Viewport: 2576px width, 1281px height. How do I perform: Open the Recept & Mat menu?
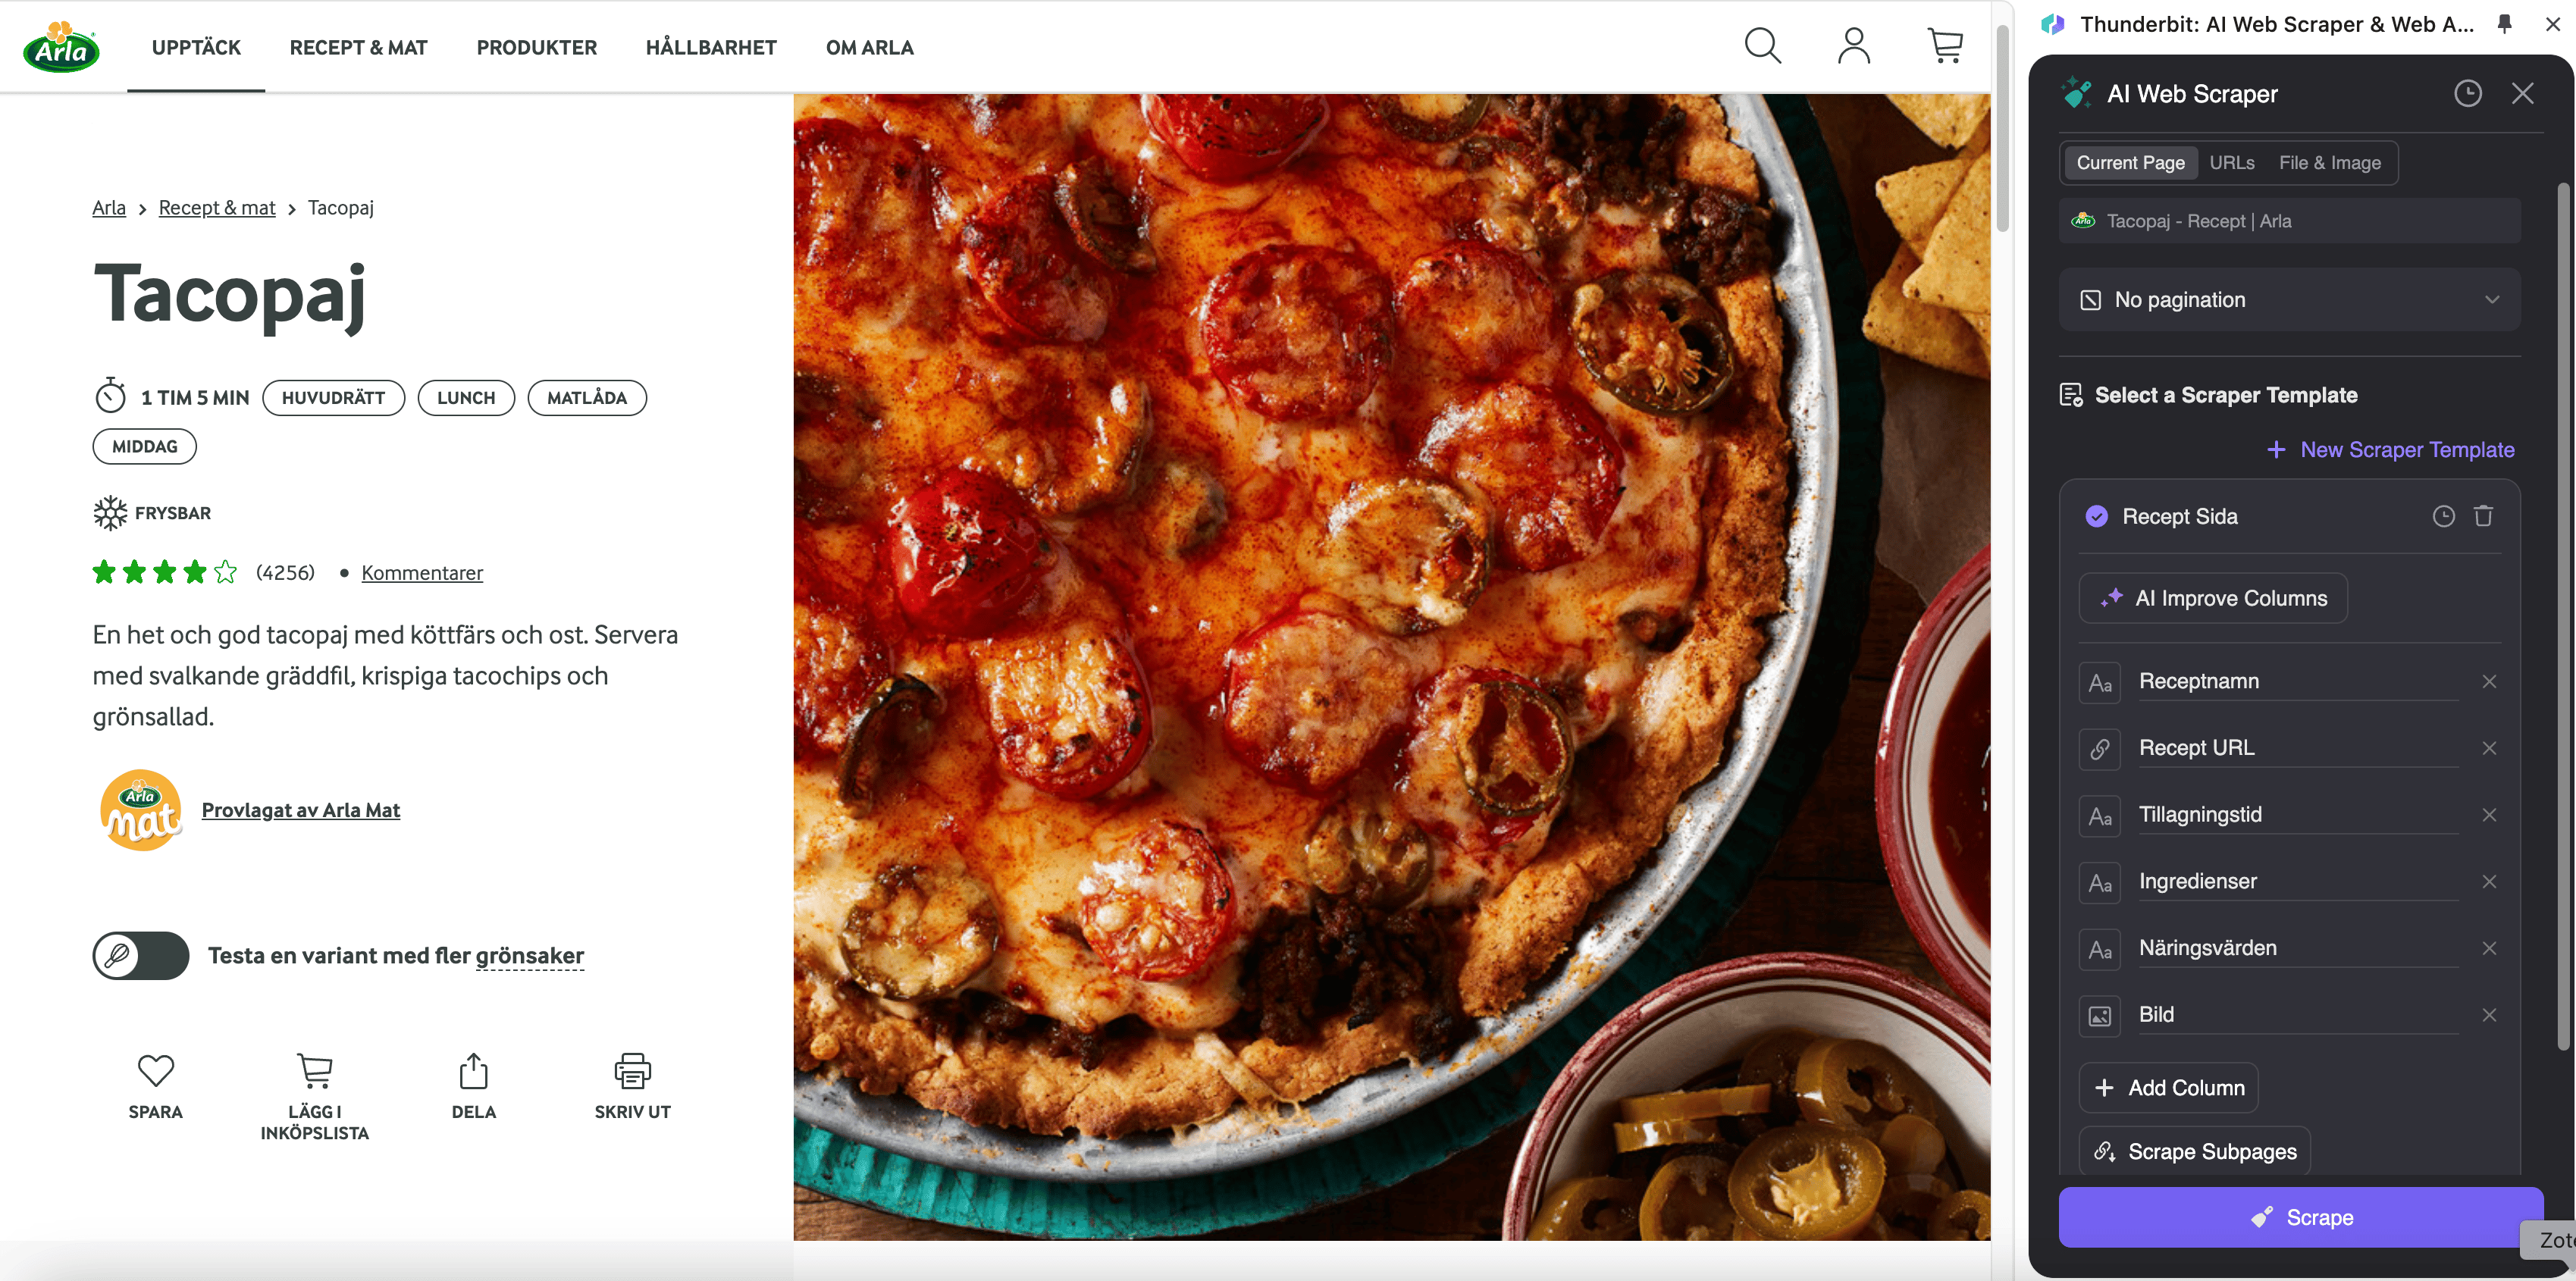(x=358, y=47)
